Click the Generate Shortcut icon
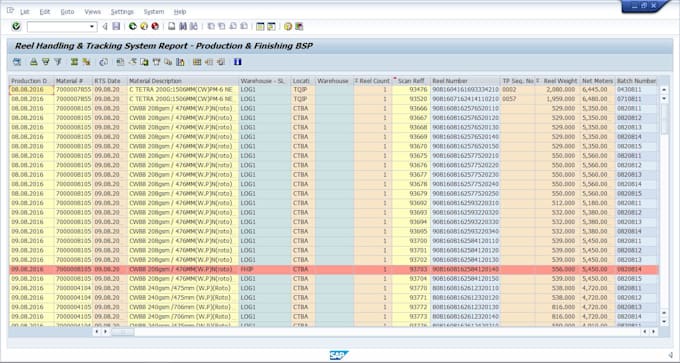The image size is (680, 363). [x=271, y=26]
